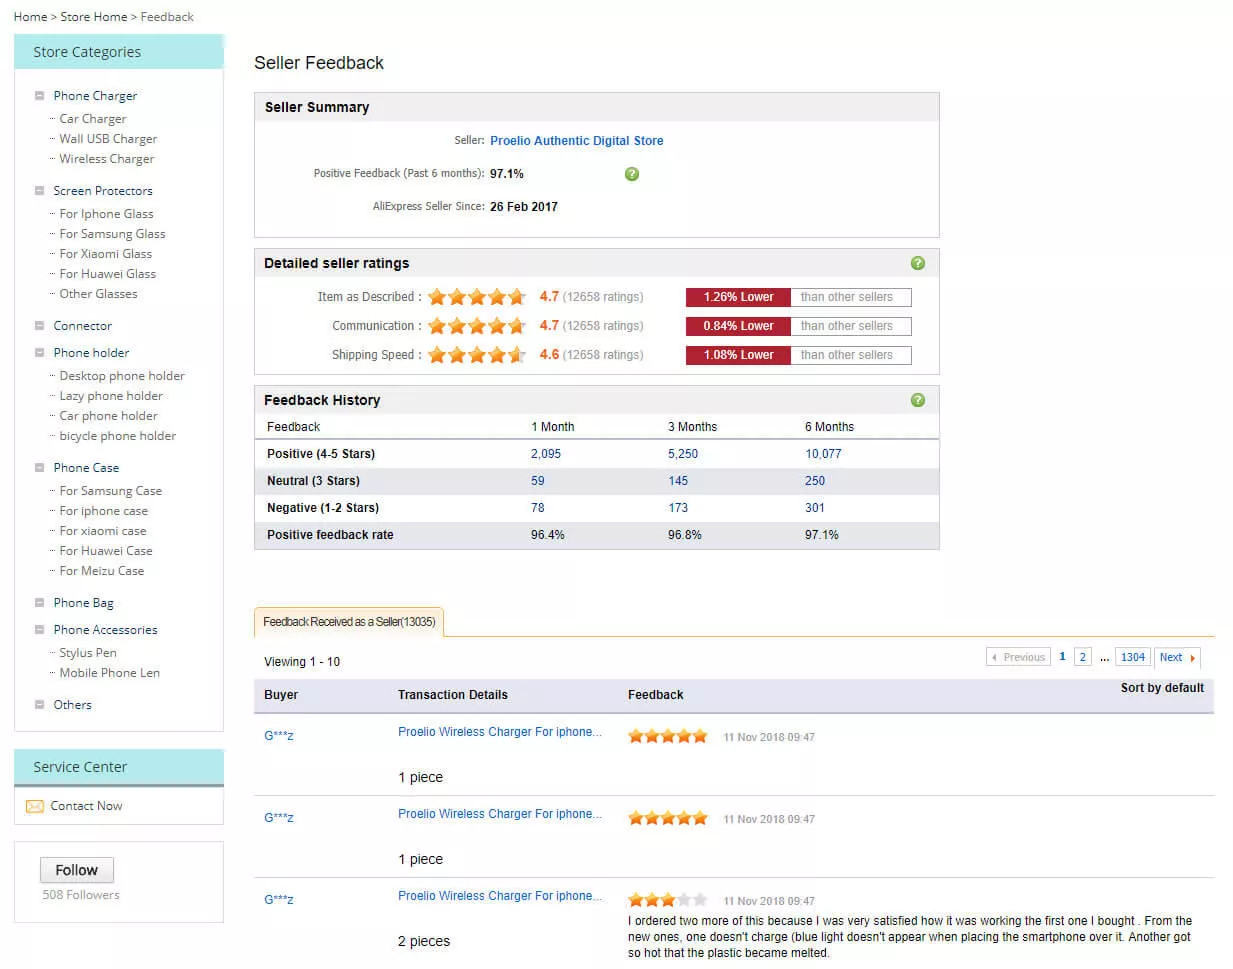The image size is (1233, 969).
Task: Click the Item as Described star rating
Action: (477, 297)
